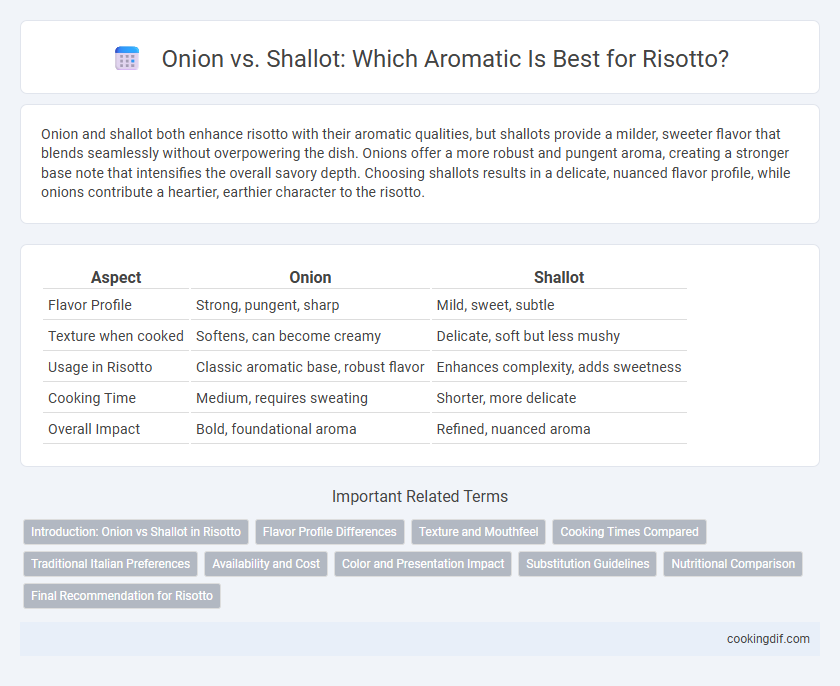Visit the cookingdif.com footer link
840x686 pixels.
click(x=768, y=639)
